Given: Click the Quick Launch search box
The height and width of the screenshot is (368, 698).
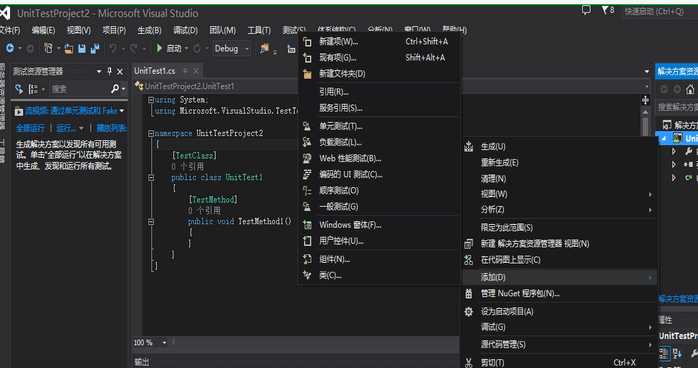Looking at the screenshot, I should tap(660, 12).
